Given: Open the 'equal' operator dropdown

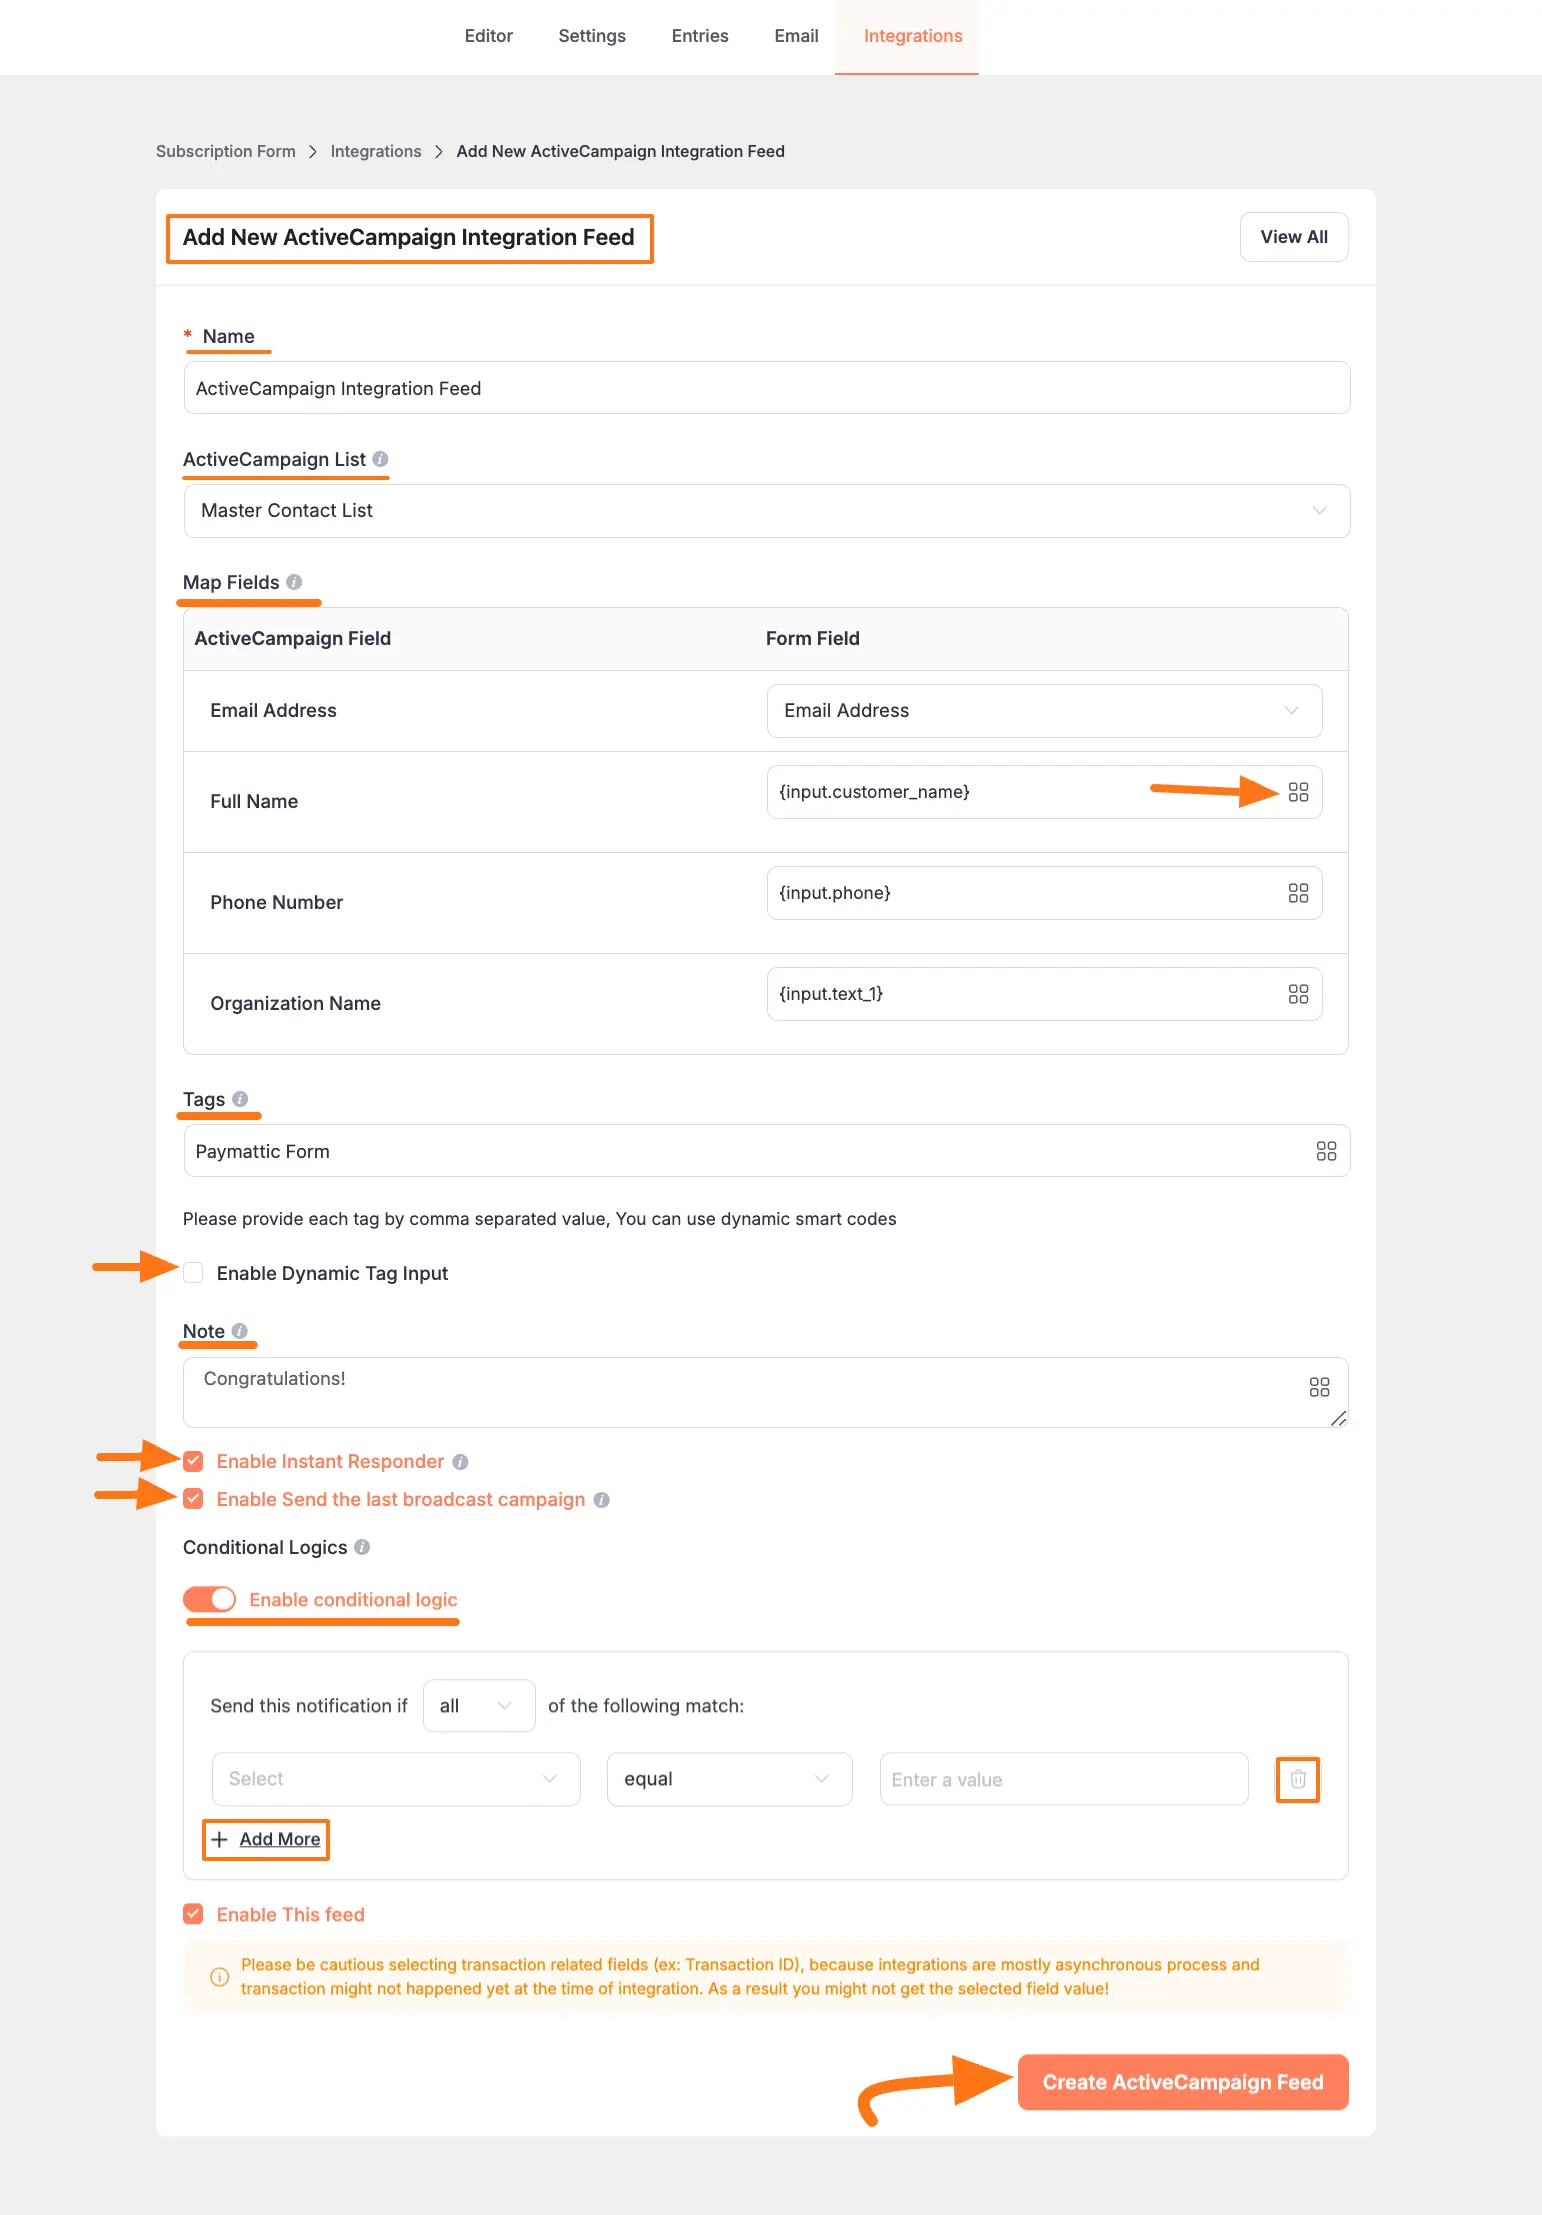Looking at the screenshot, I should 729,1779.
